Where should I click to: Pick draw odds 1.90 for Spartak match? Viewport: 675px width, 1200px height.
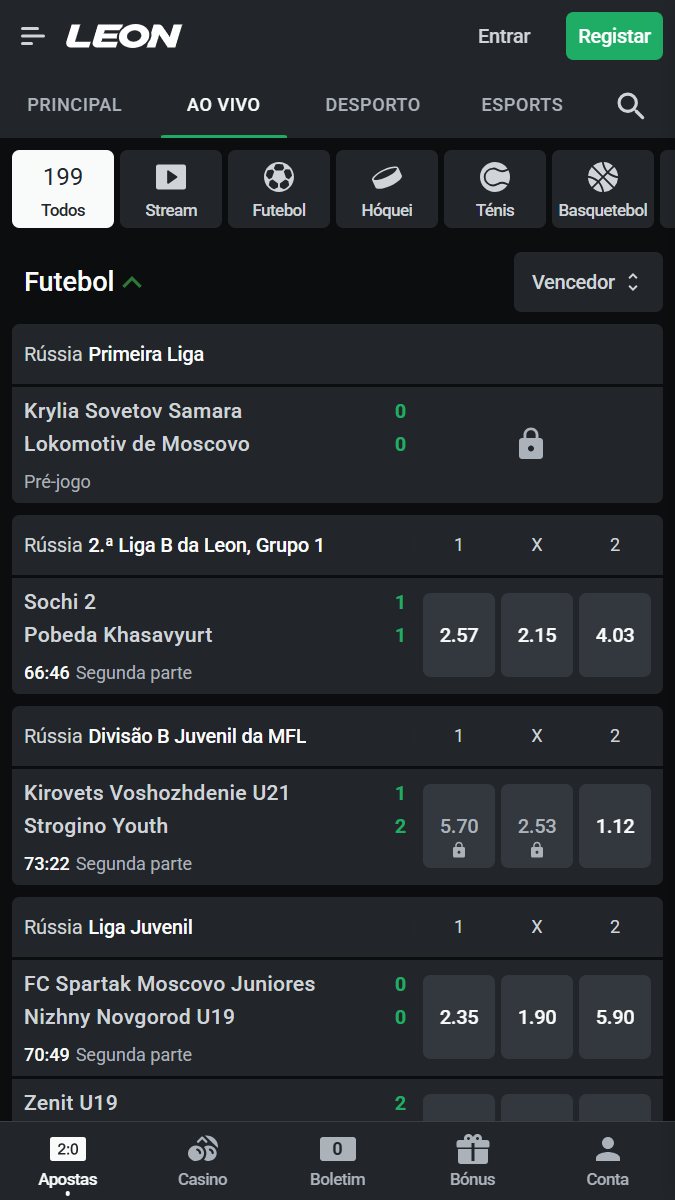pos(537,1017)
